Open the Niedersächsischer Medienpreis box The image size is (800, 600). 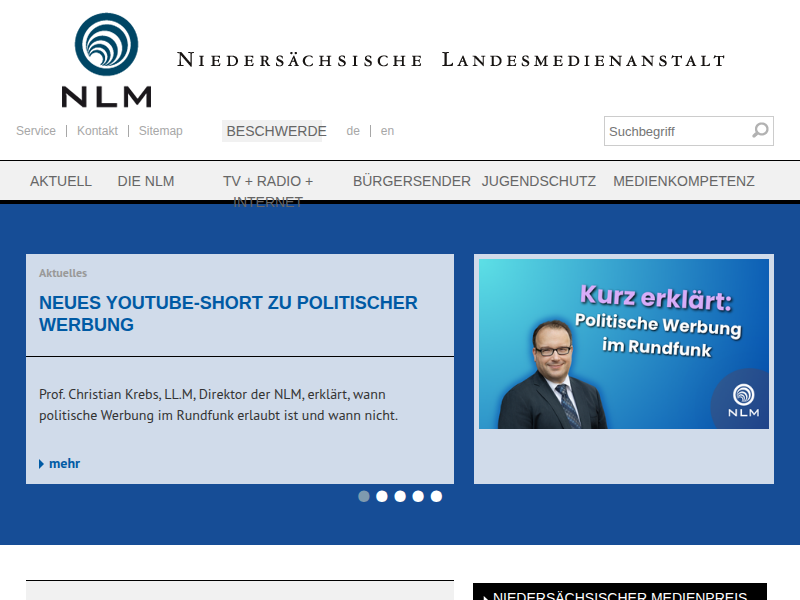(620, 592)
